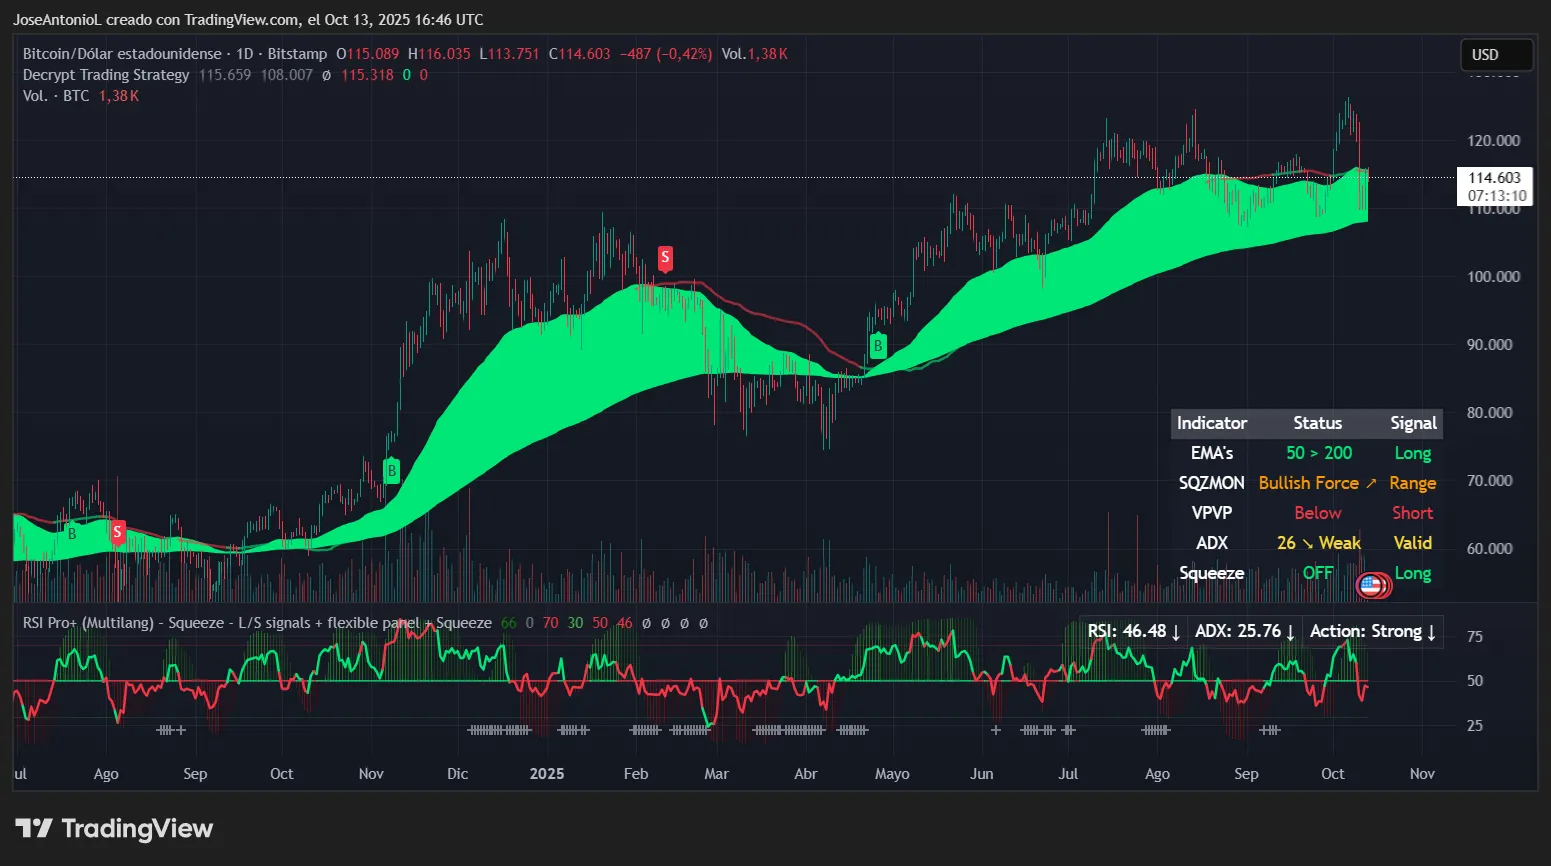Click the down arrow after Action: Strong
1551x866 pixels.
[x=1432, y=632]
